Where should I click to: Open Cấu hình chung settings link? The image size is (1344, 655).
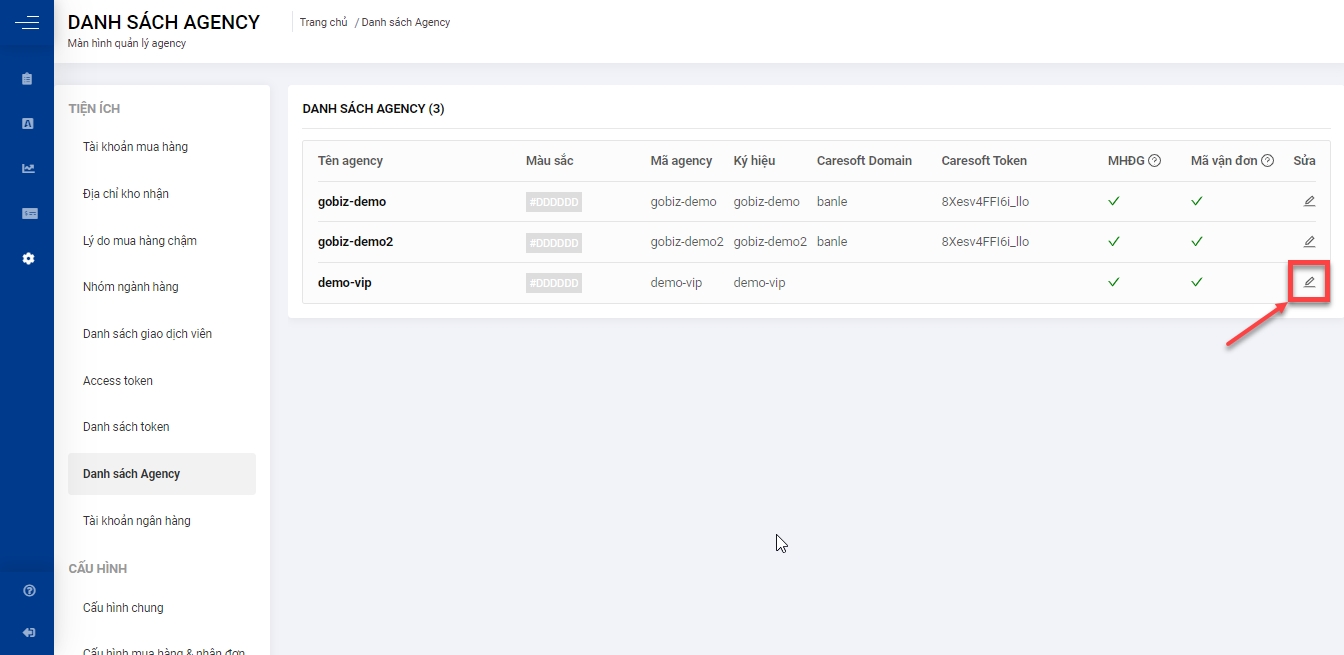(x=123, y=608)
